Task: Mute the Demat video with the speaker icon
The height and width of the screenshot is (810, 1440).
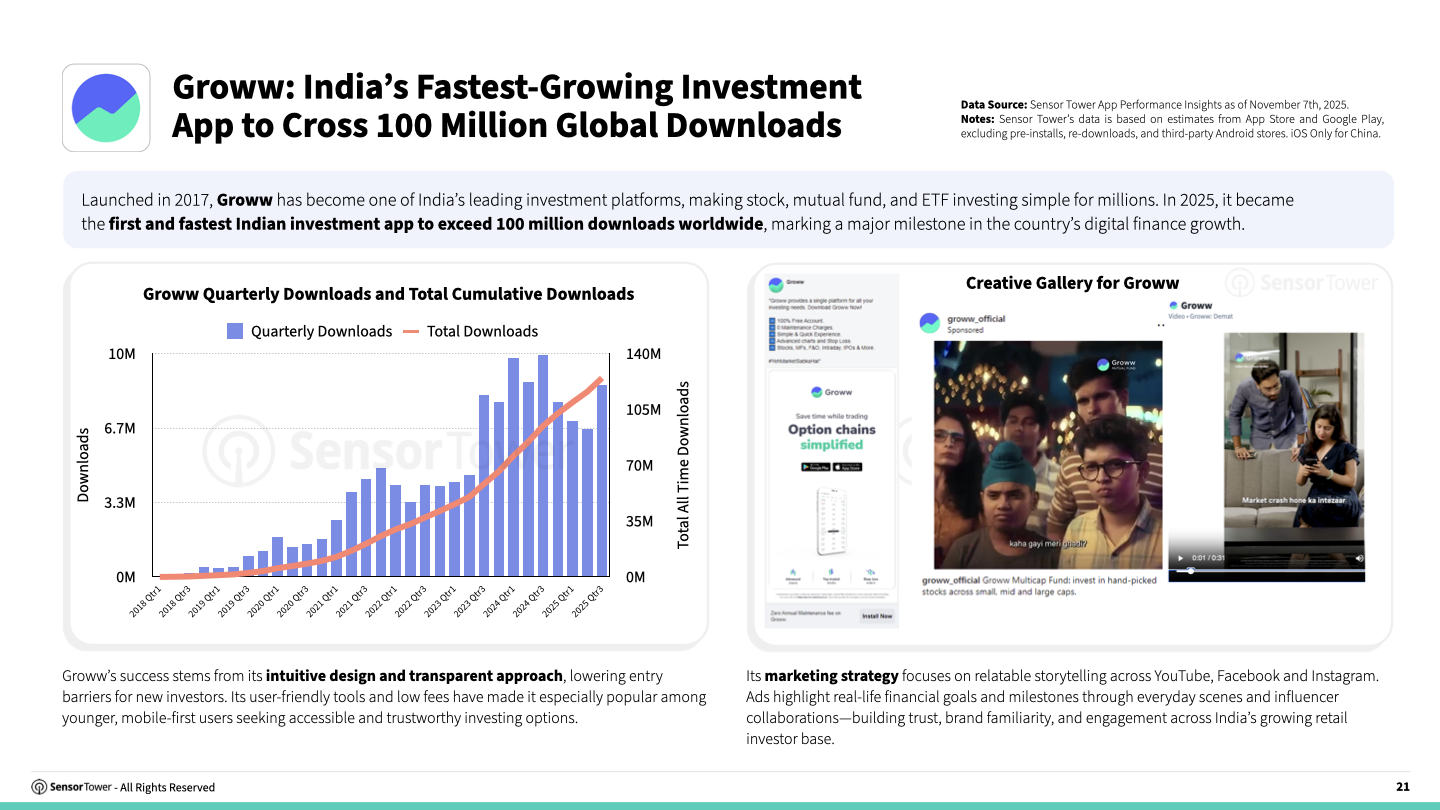Action: click(1360, 557)
